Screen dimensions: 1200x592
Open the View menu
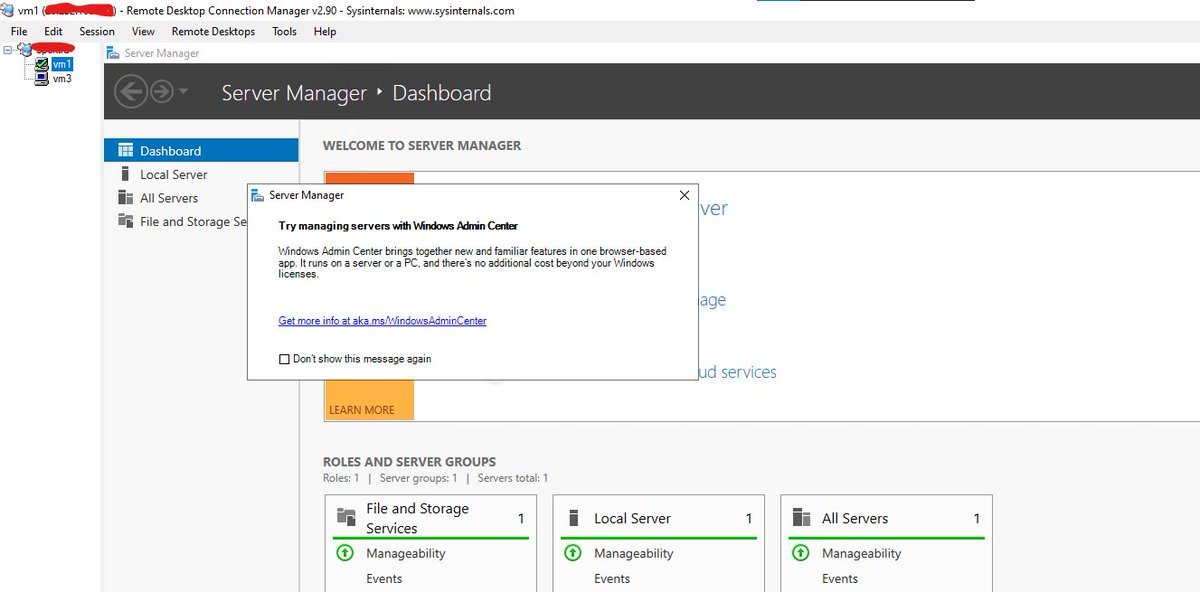point(143,31)
